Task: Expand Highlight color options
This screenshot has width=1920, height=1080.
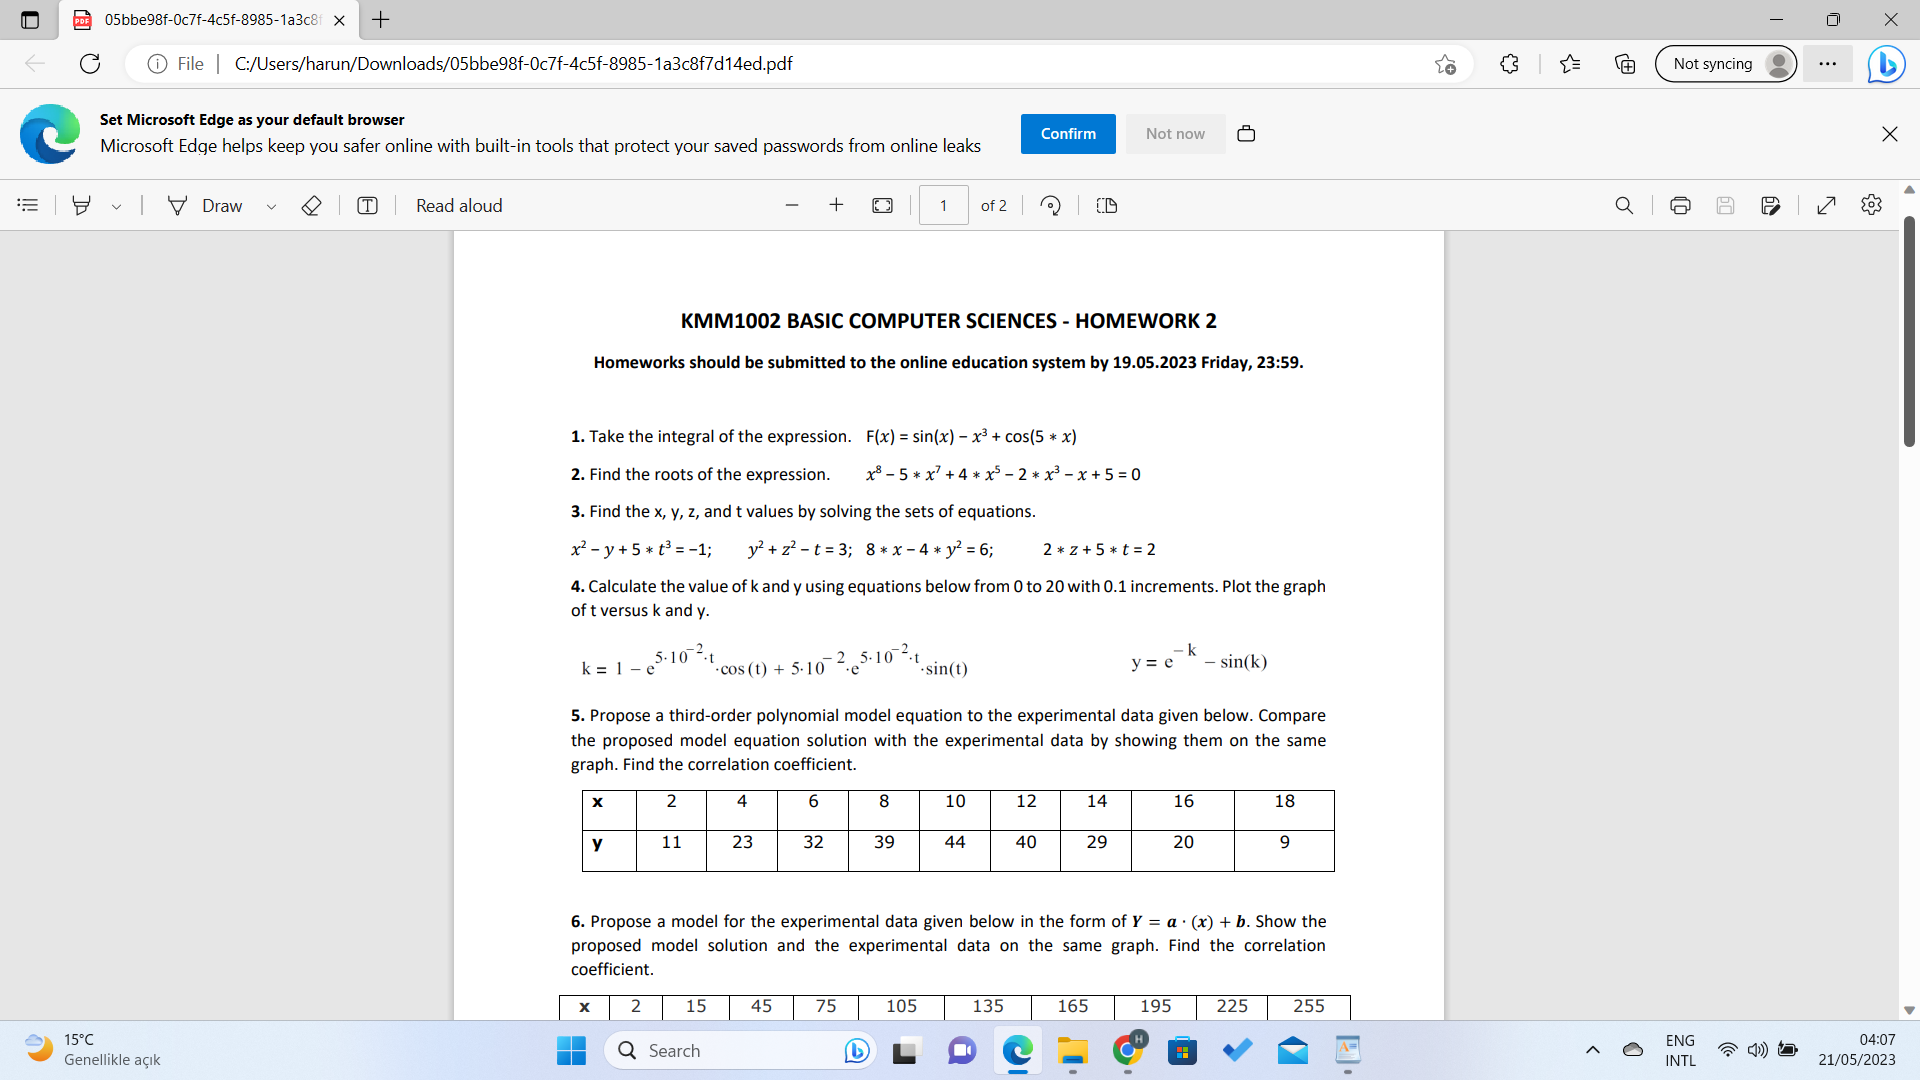Action: 116,205
